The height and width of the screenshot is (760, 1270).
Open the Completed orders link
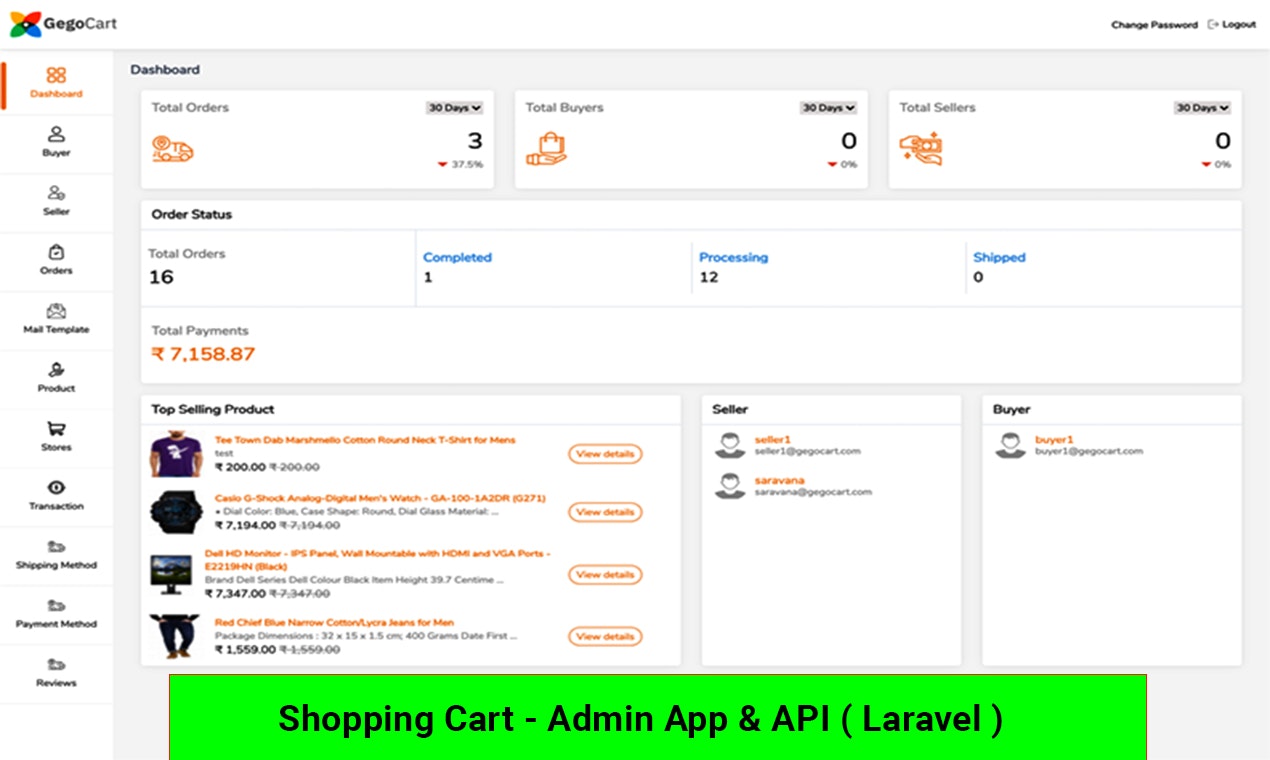(457, 257)
